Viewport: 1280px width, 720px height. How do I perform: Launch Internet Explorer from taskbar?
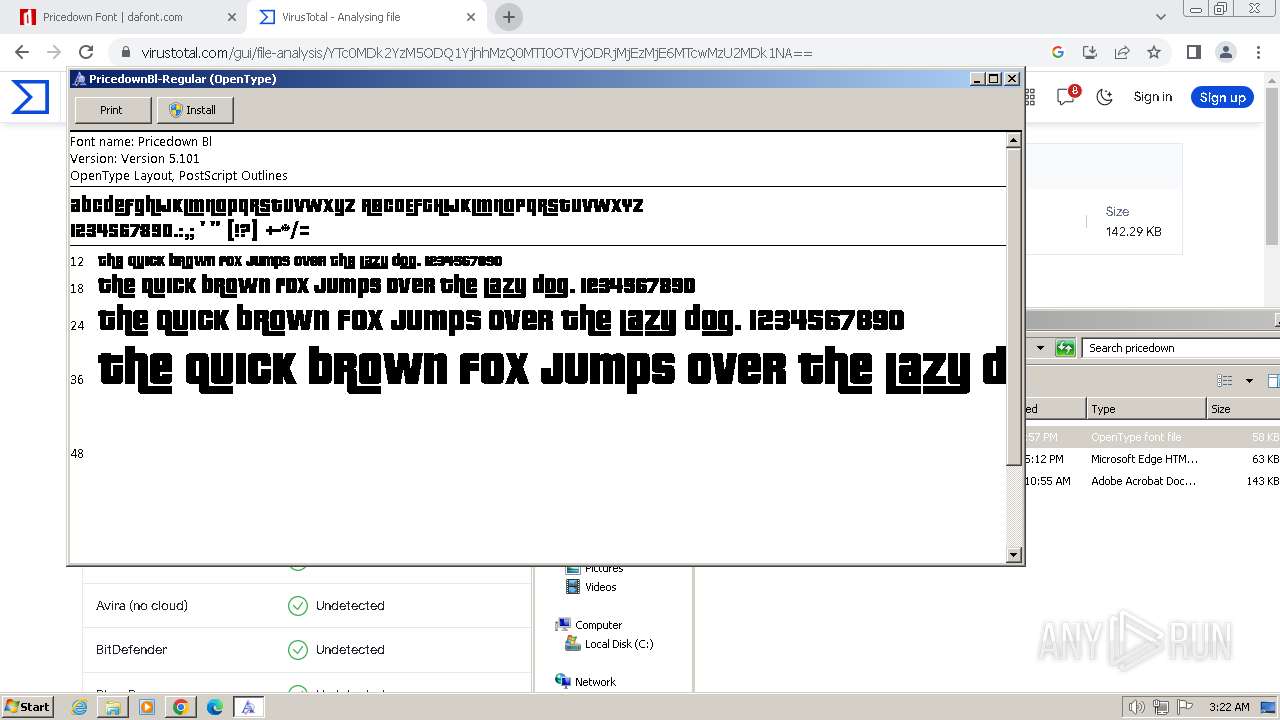pos(80,707)
